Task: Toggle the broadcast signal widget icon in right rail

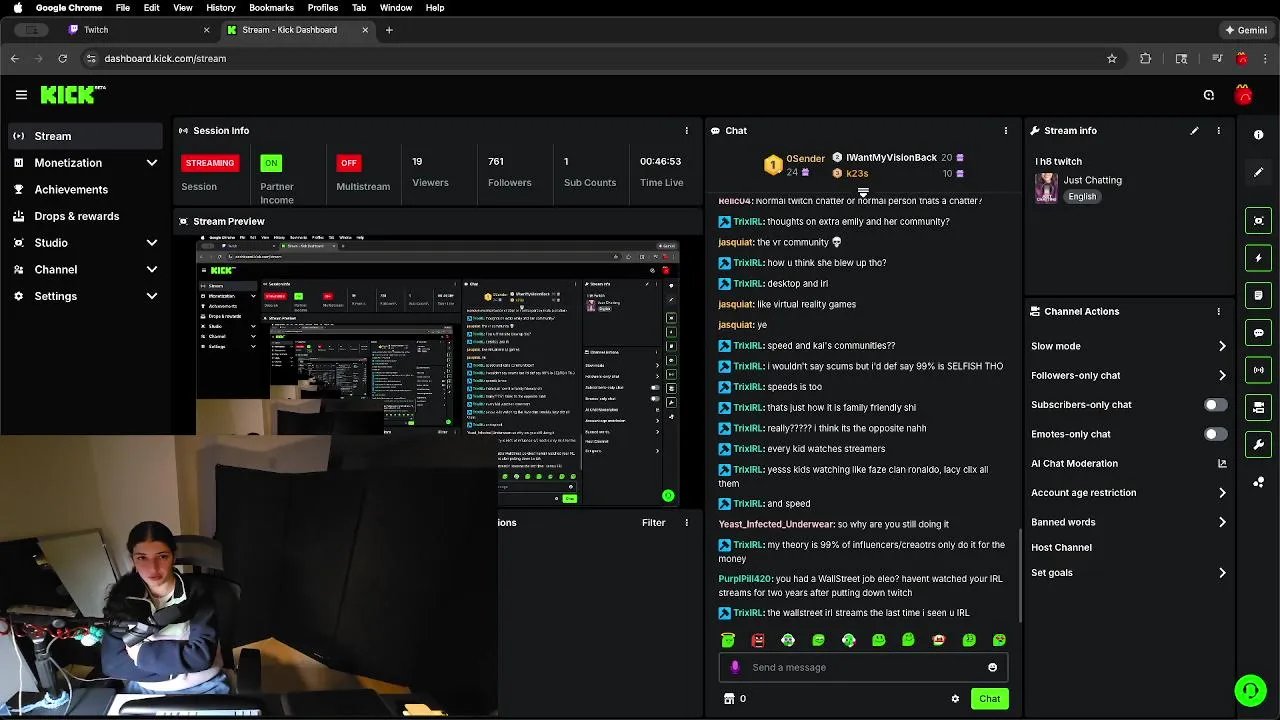Action: pos(1258,370)
